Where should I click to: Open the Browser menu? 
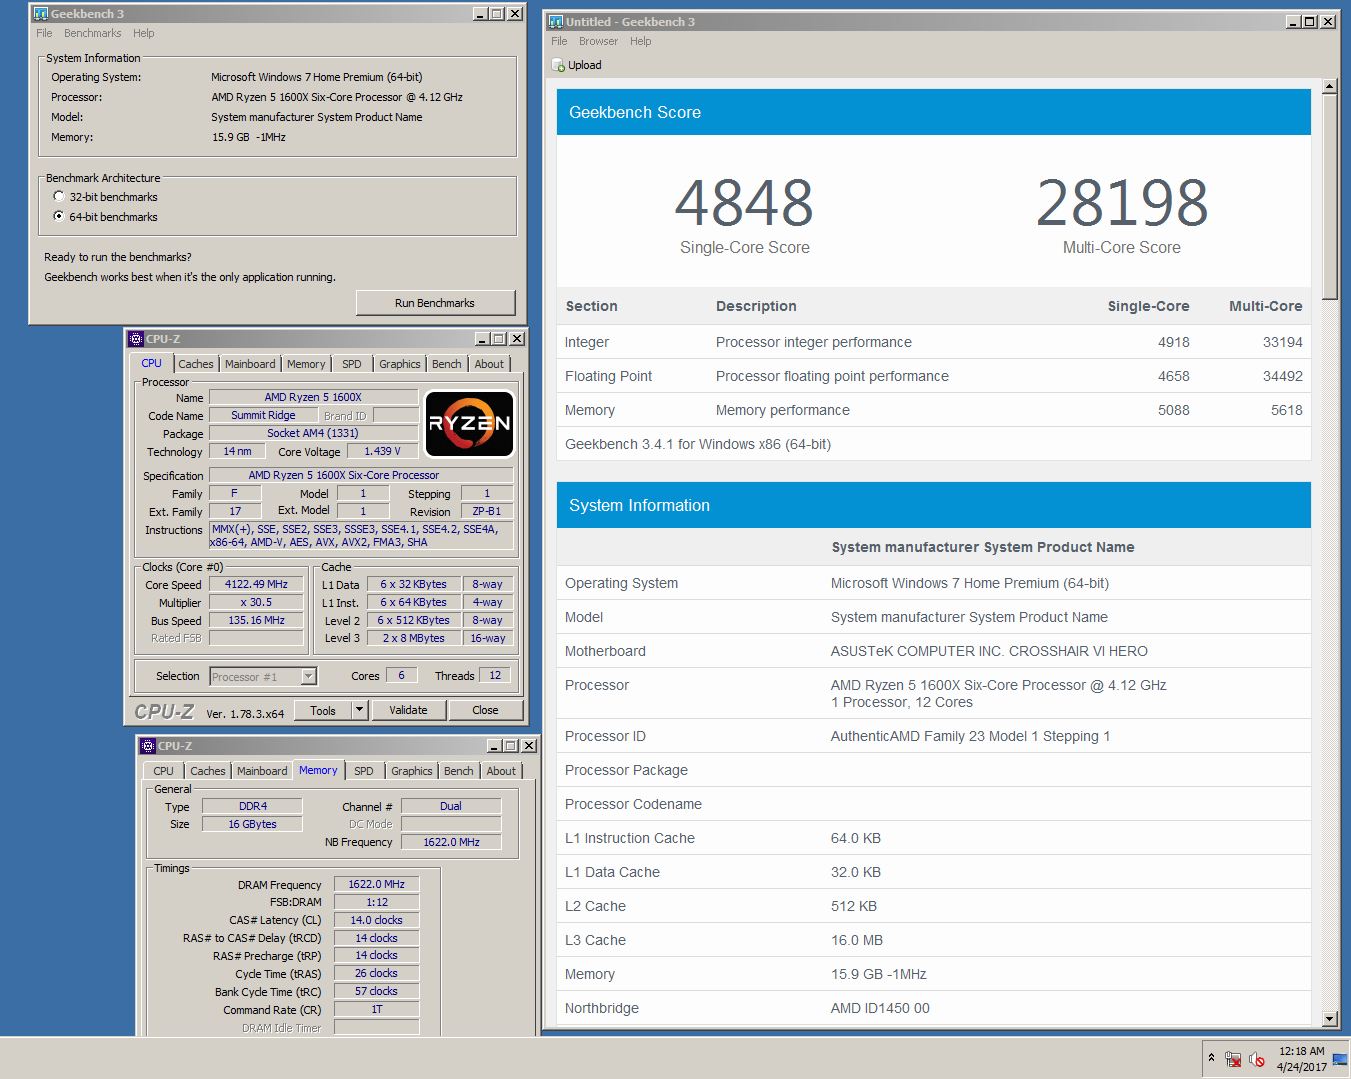point(598,41)
